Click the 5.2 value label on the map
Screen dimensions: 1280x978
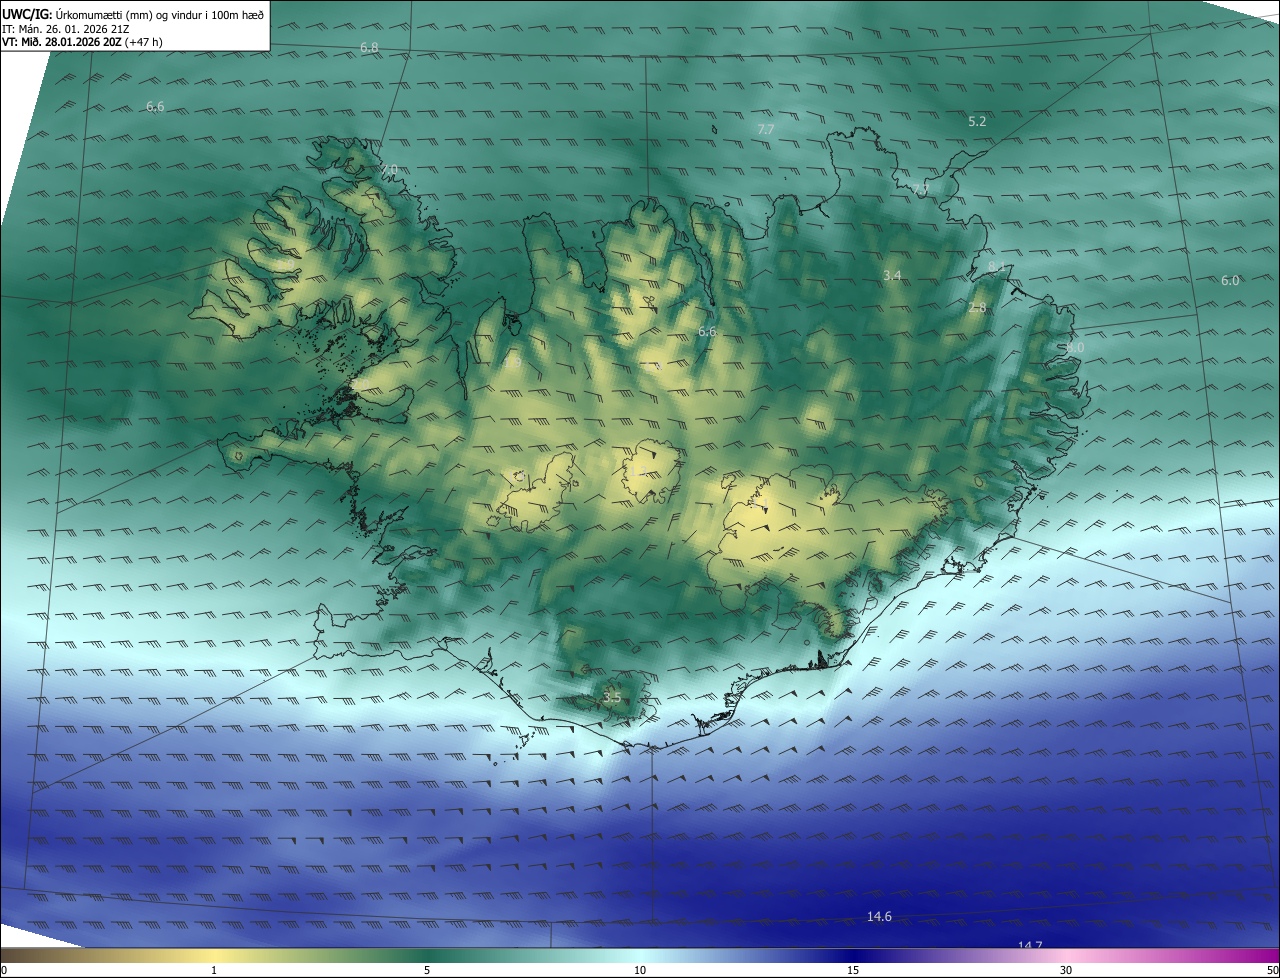point(977,121)
